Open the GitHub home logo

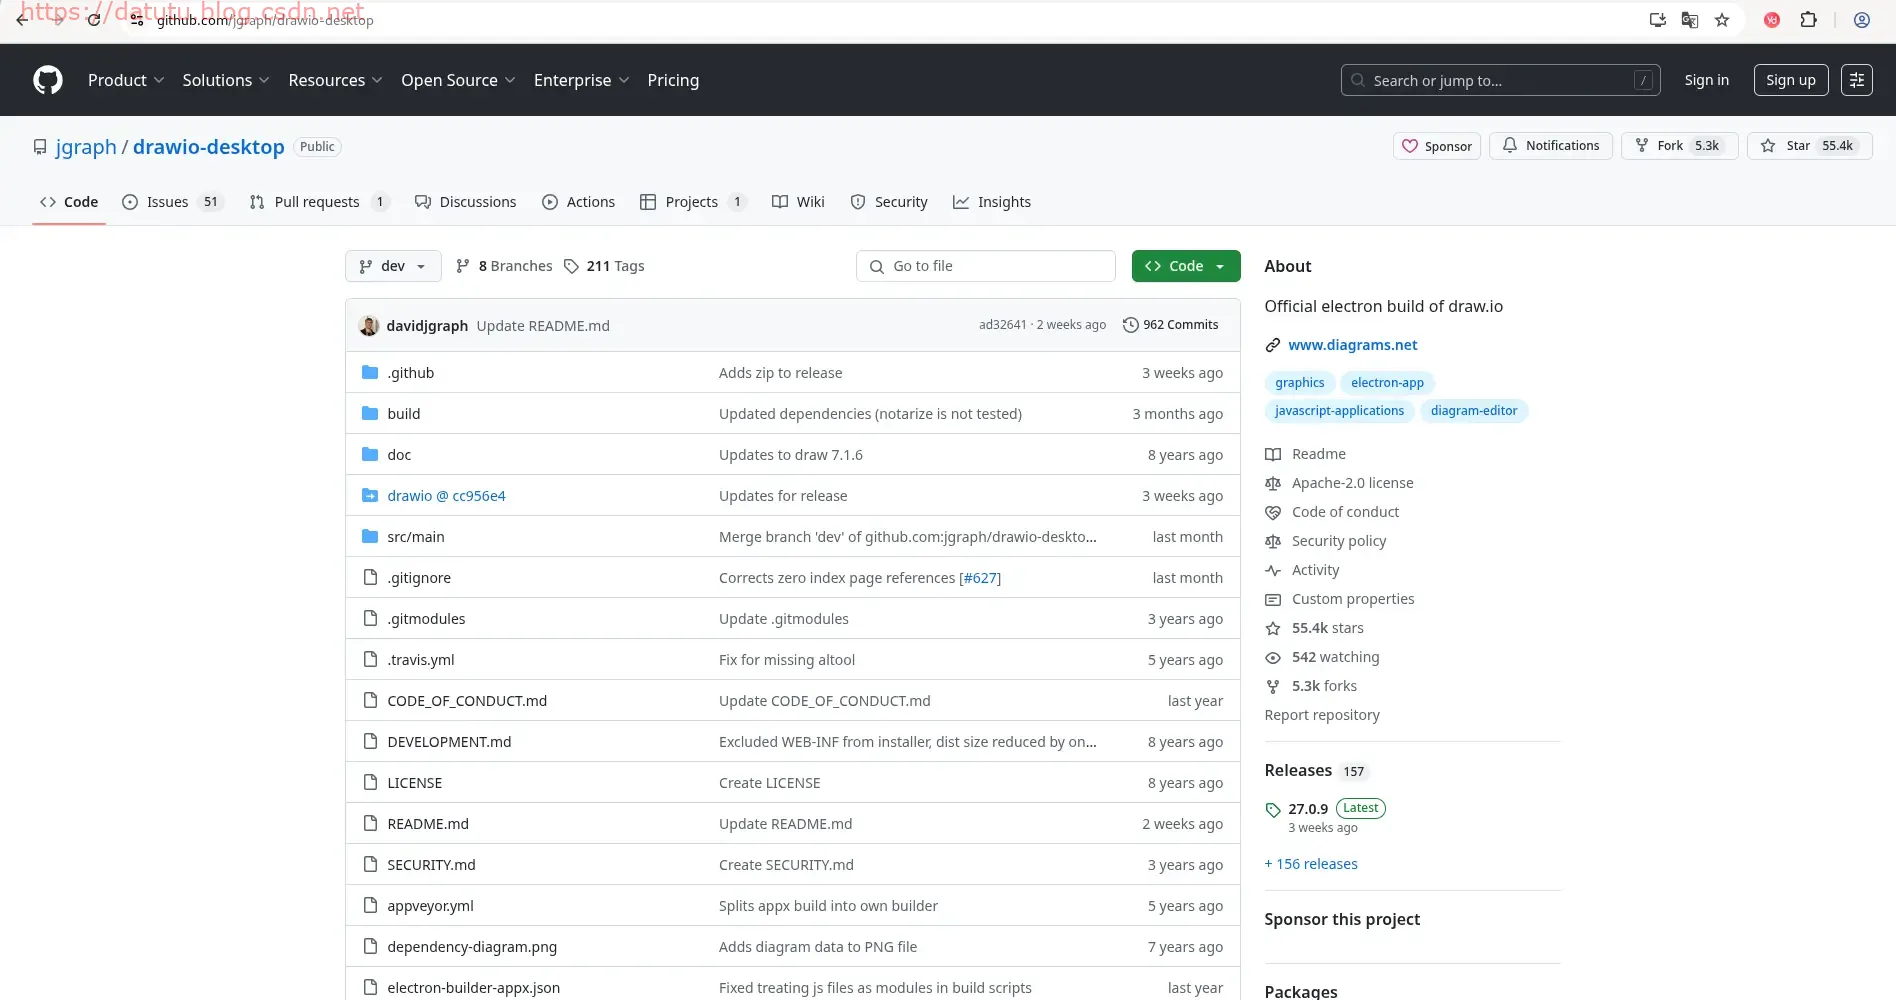pyautogui.click(x=48, y=80)
